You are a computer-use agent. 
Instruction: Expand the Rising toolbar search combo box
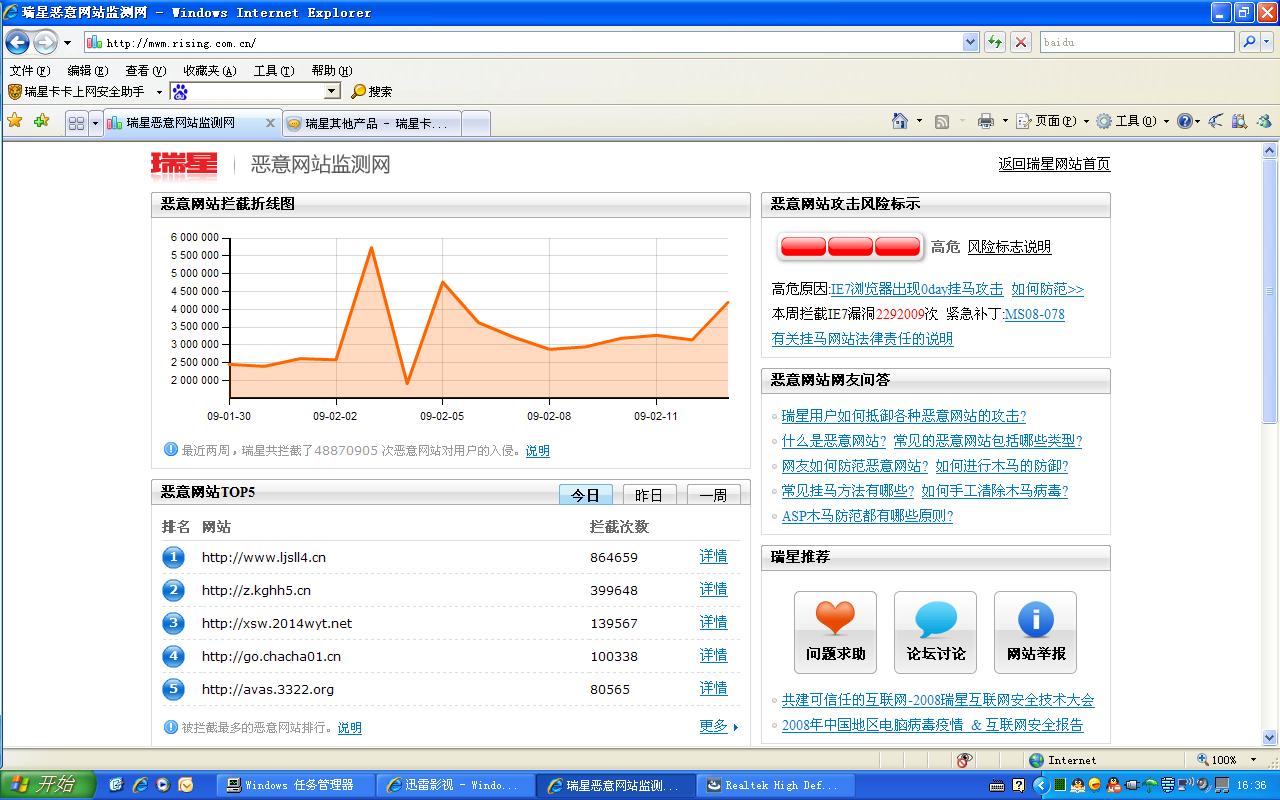coord(333,91)
